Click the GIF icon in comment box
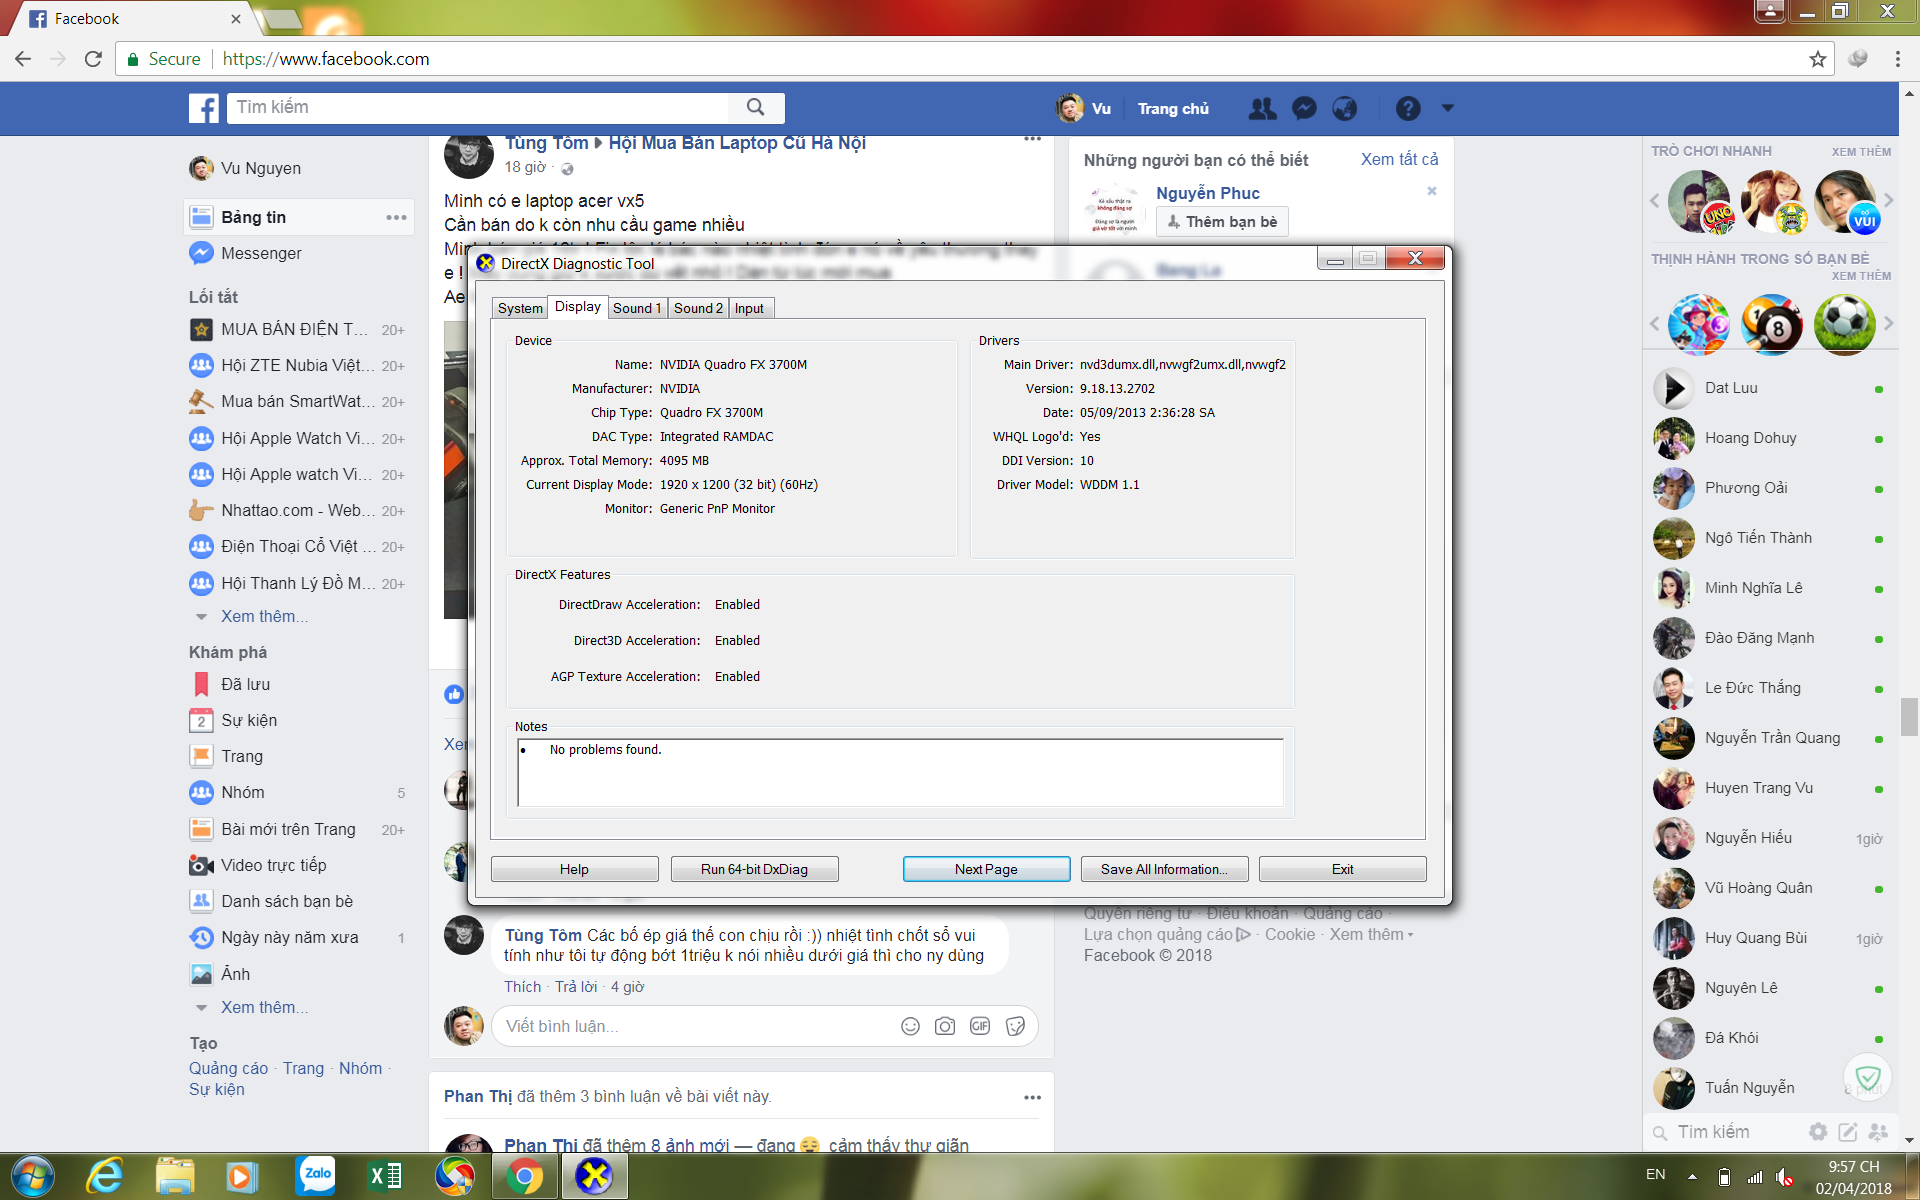 click(x=980, y=1026)
